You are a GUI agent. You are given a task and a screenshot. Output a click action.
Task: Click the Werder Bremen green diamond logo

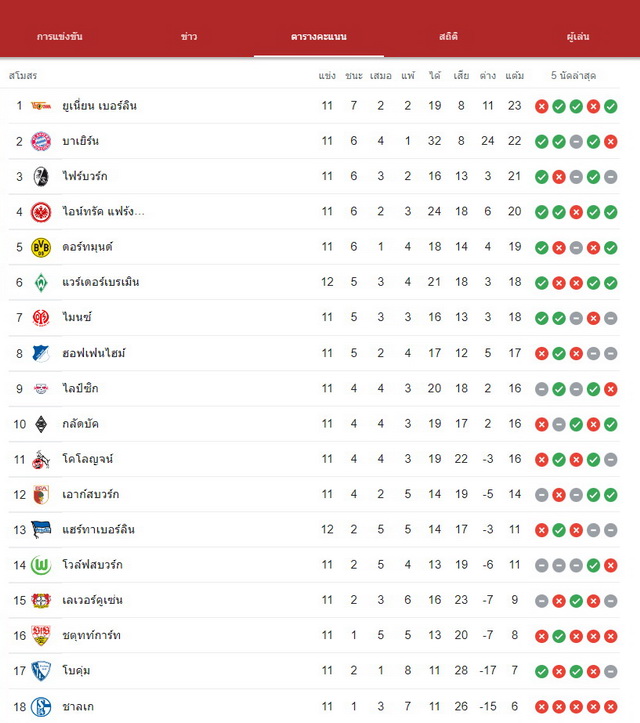click(x=41, y=283)
